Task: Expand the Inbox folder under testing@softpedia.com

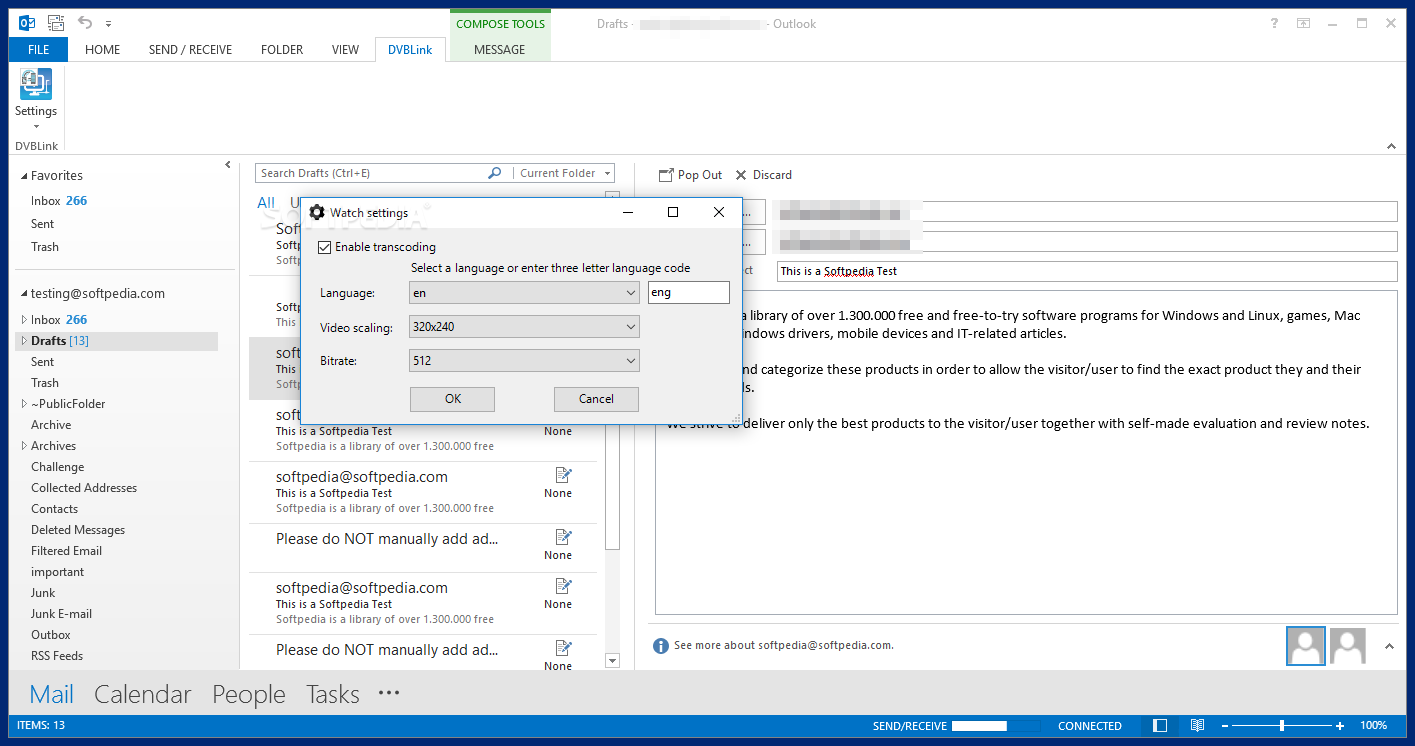Action: click(25, 320)
